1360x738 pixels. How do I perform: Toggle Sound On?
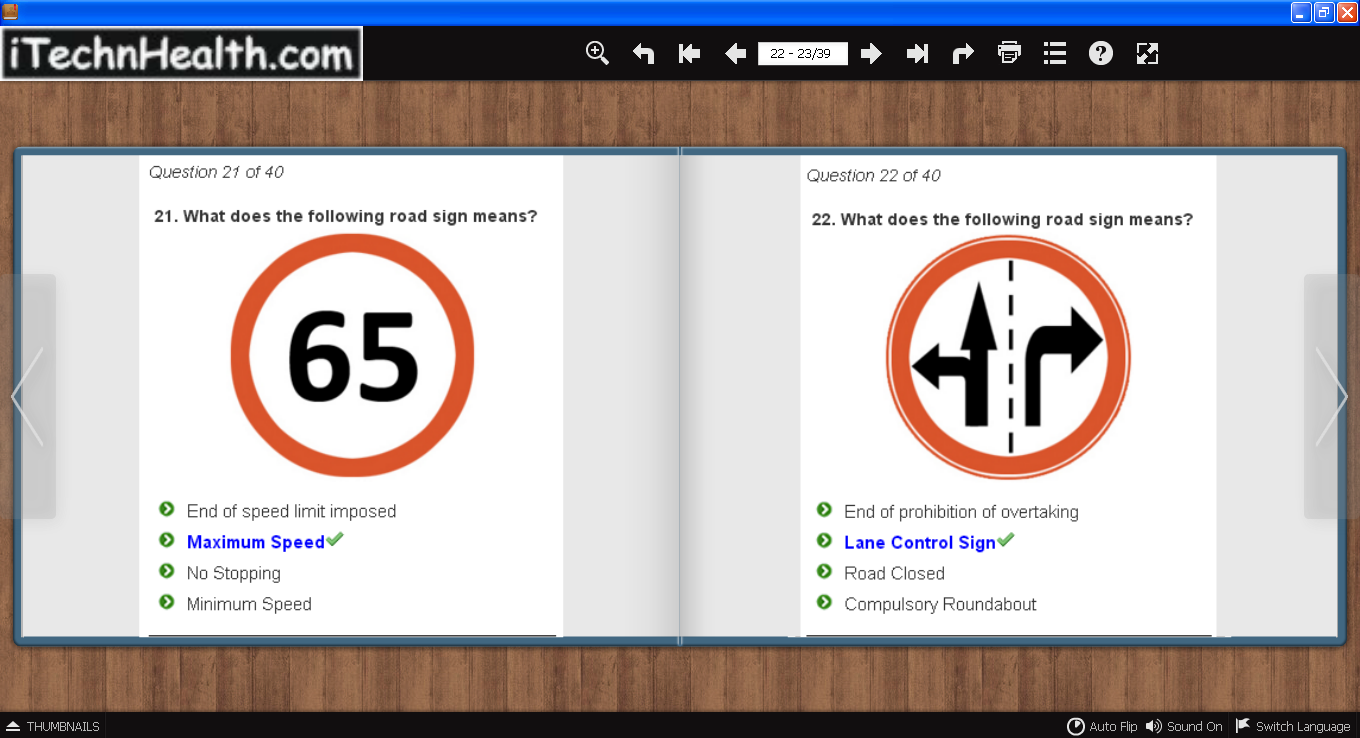pyautogui.click(x=1184, y=727)
